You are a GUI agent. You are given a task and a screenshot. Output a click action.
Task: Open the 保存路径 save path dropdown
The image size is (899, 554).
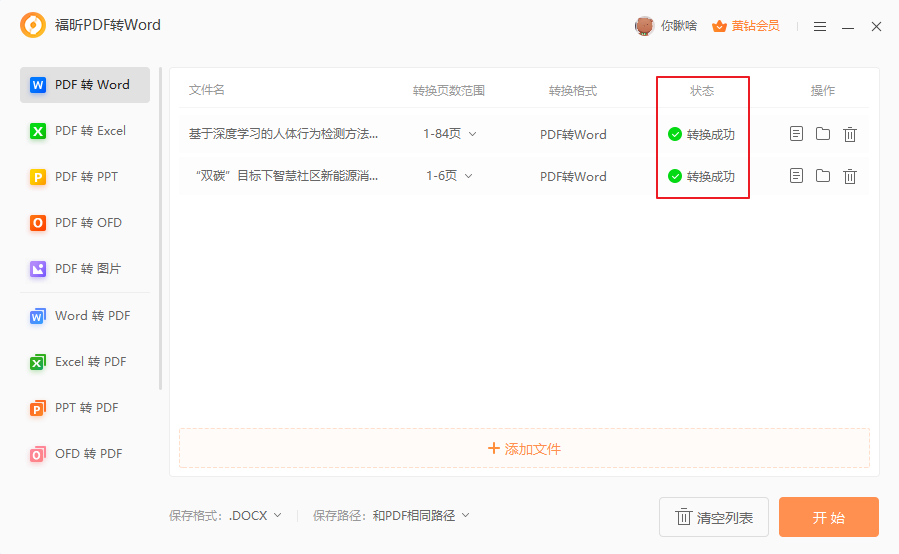420,516
